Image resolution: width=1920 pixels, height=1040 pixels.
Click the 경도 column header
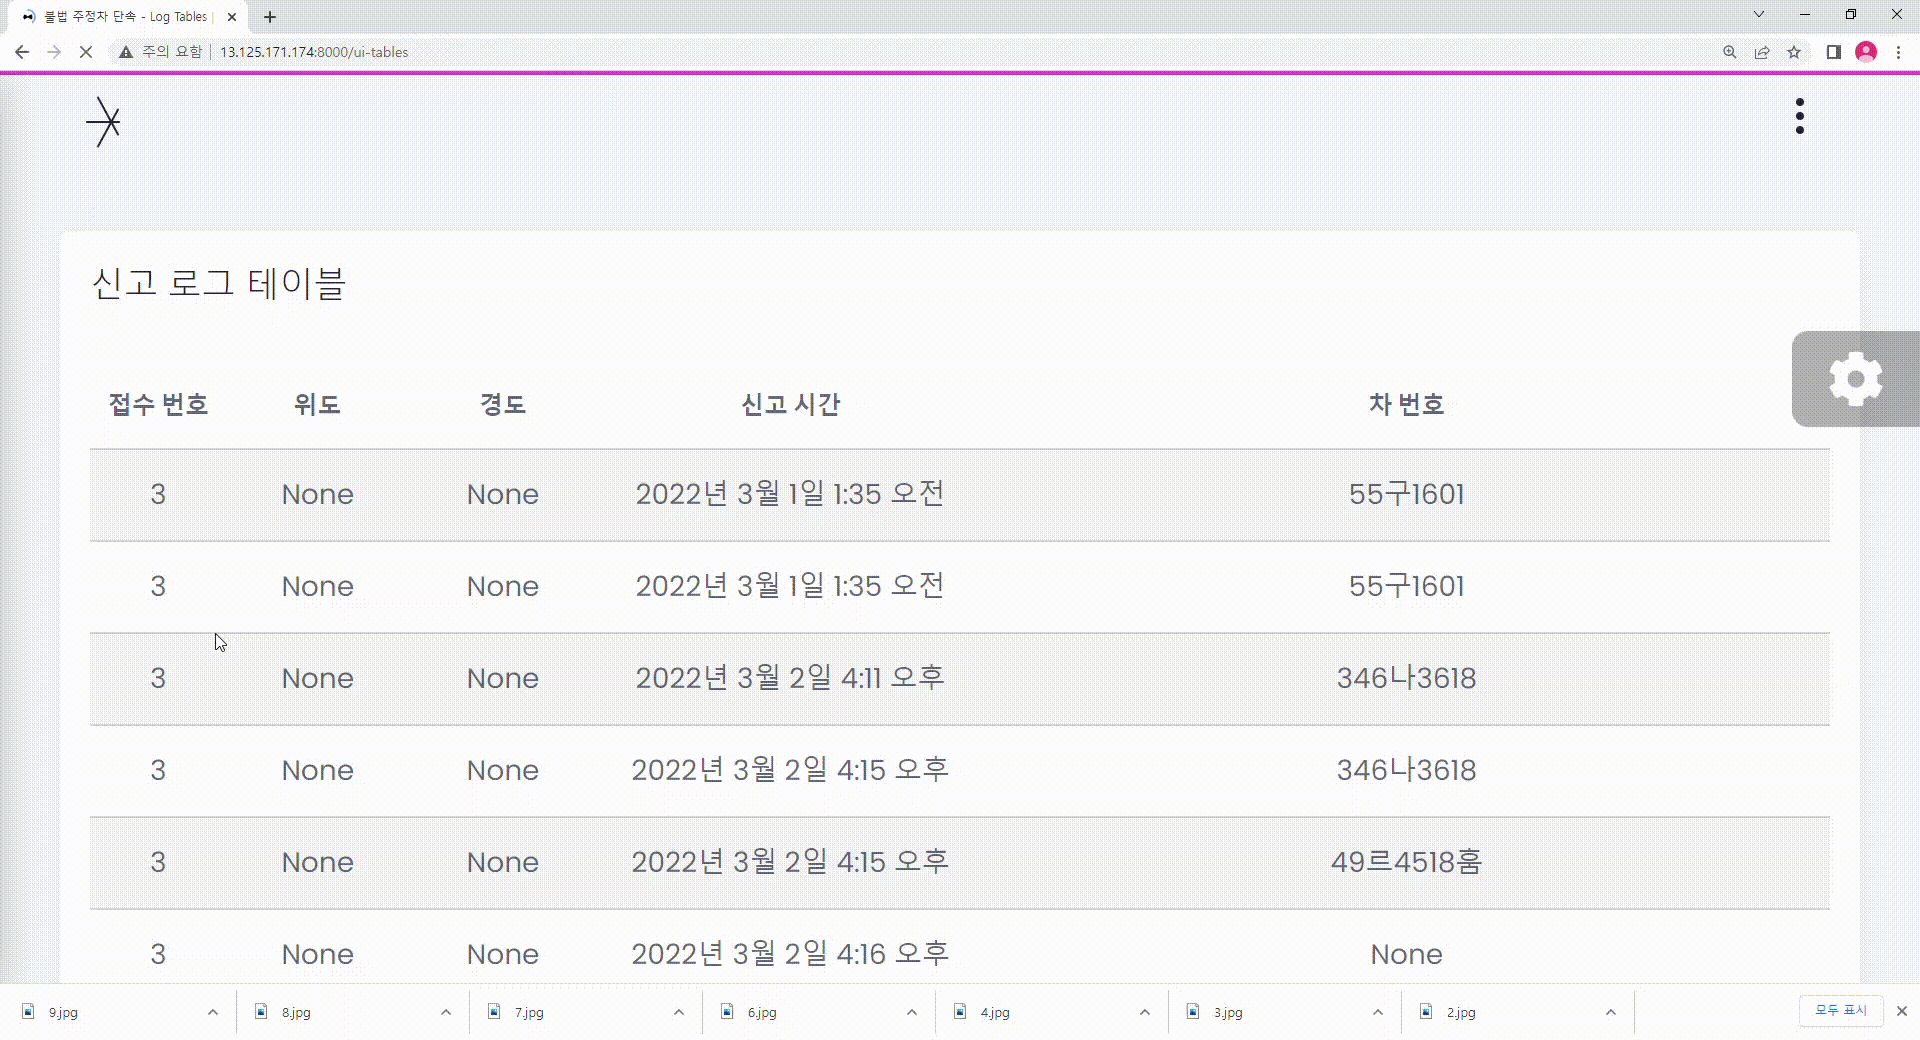click(x=503, y=404)
